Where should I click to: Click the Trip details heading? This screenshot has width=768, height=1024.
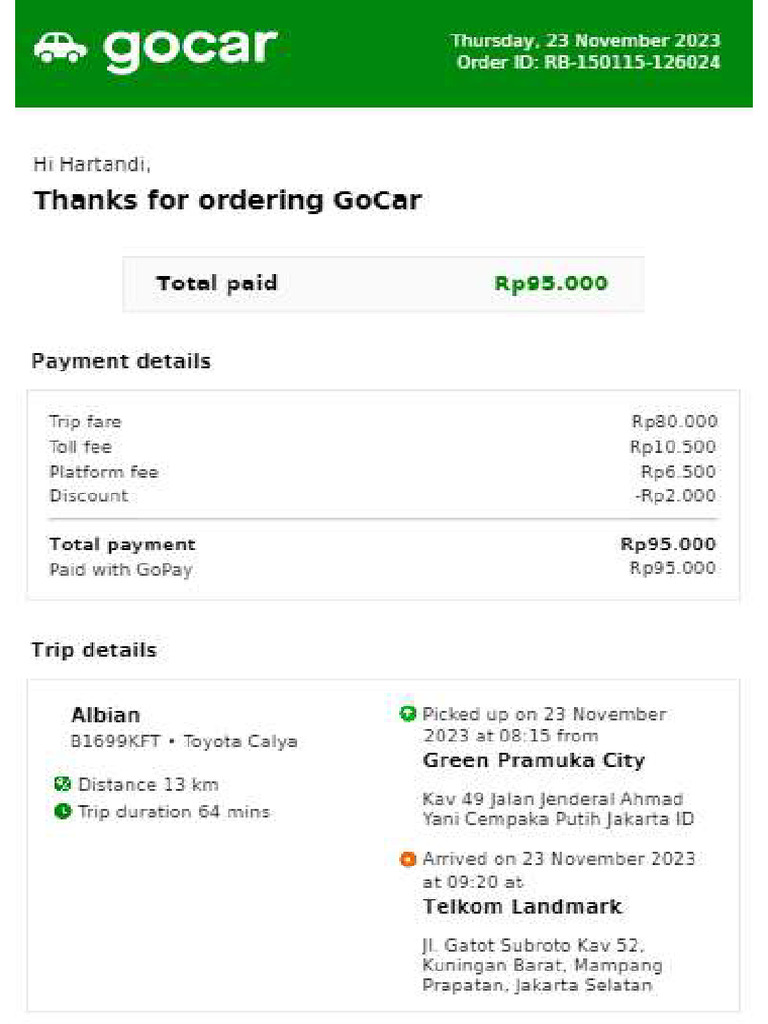(x=94, y=650)
